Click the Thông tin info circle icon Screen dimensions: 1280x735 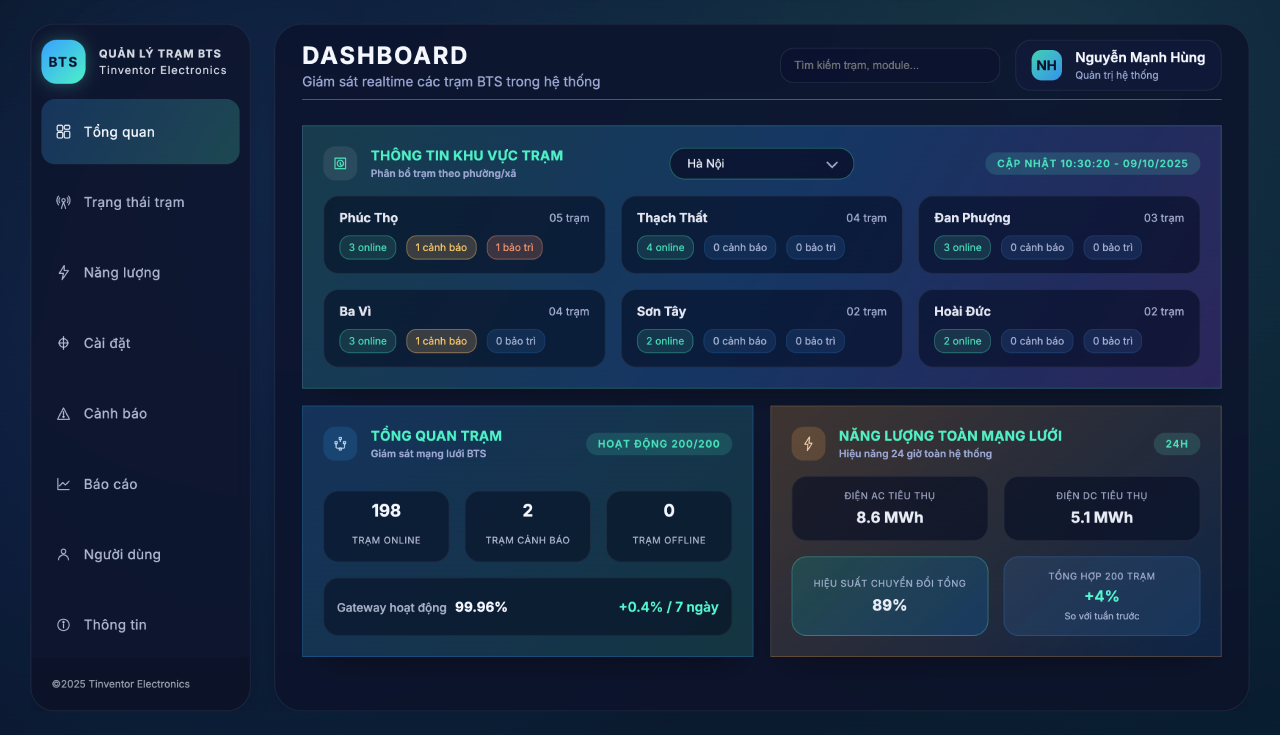[x=64, y=625]
